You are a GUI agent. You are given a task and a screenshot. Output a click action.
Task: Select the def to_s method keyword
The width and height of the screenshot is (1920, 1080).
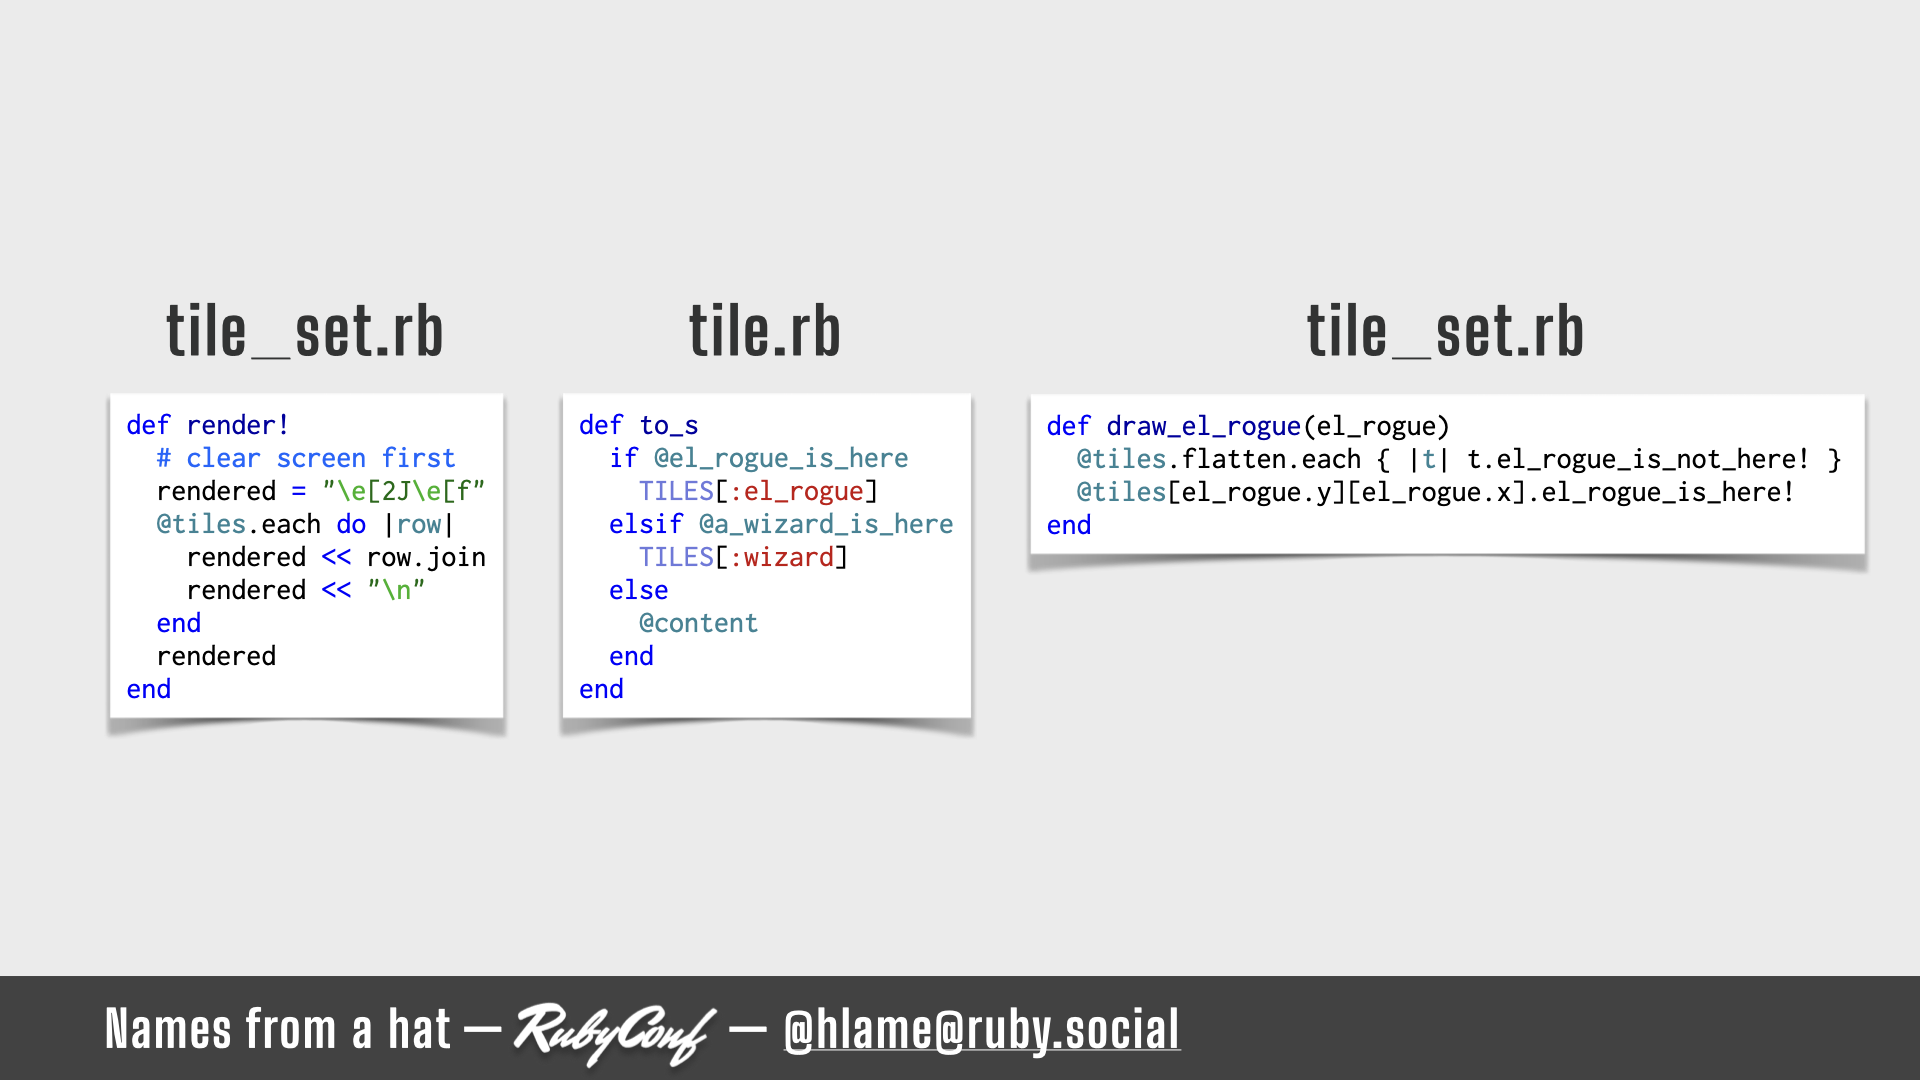pos(599,425)
